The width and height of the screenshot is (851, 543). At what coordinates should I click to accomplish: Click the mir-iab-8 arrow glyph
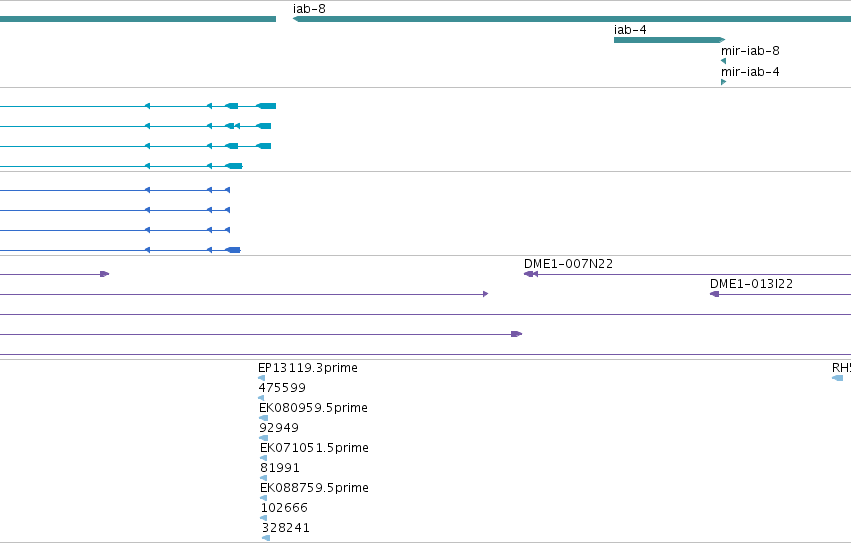click(723, 61)
